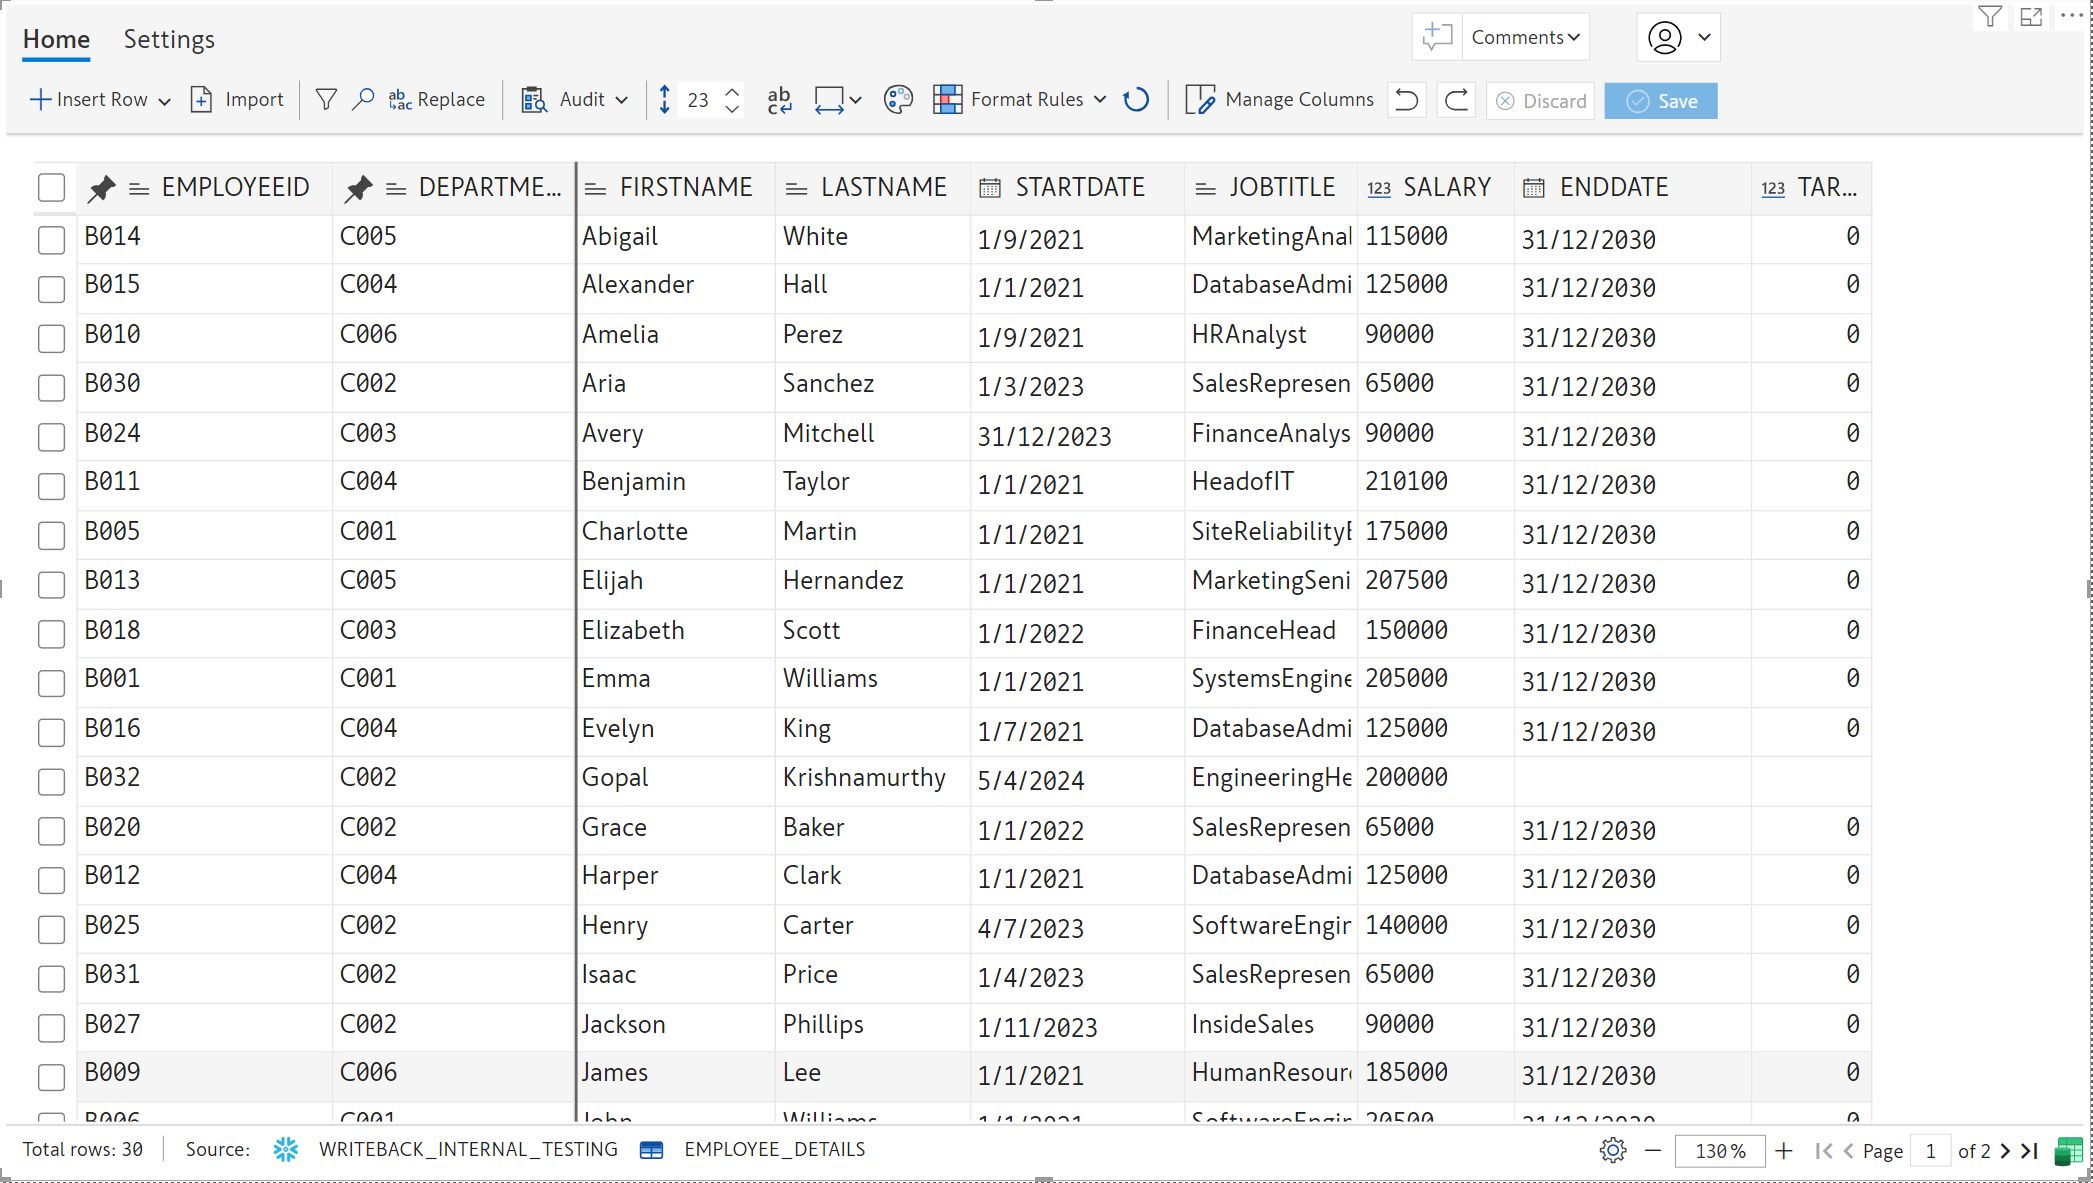Click the filter funnel icon in toolbar
Image resolution: width=2093 pixels, height=1183 pixels.
(326, 100)
